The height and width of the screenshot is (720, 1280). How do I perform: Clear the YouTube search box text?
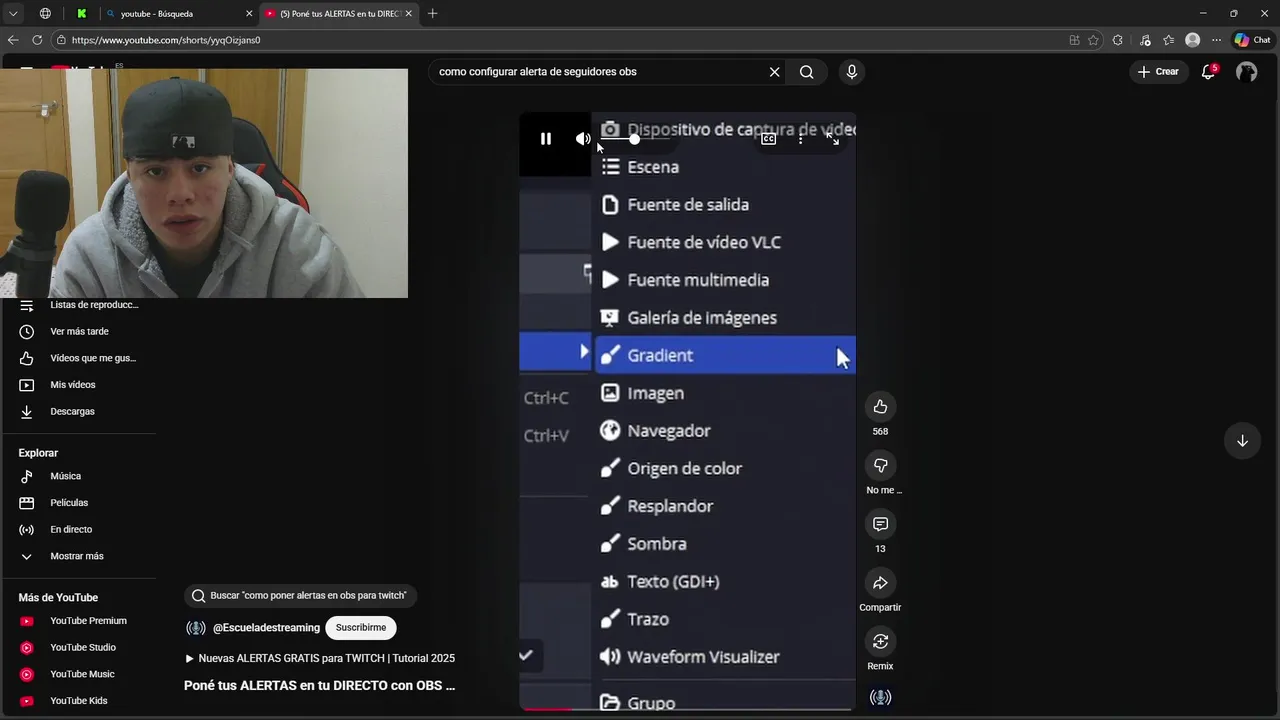tap(774, 72)
